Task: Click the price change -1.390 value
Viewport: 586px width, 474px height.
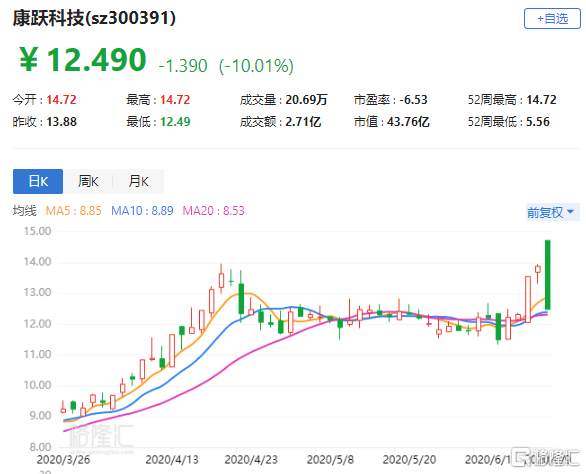Action: tap(183, 66)
